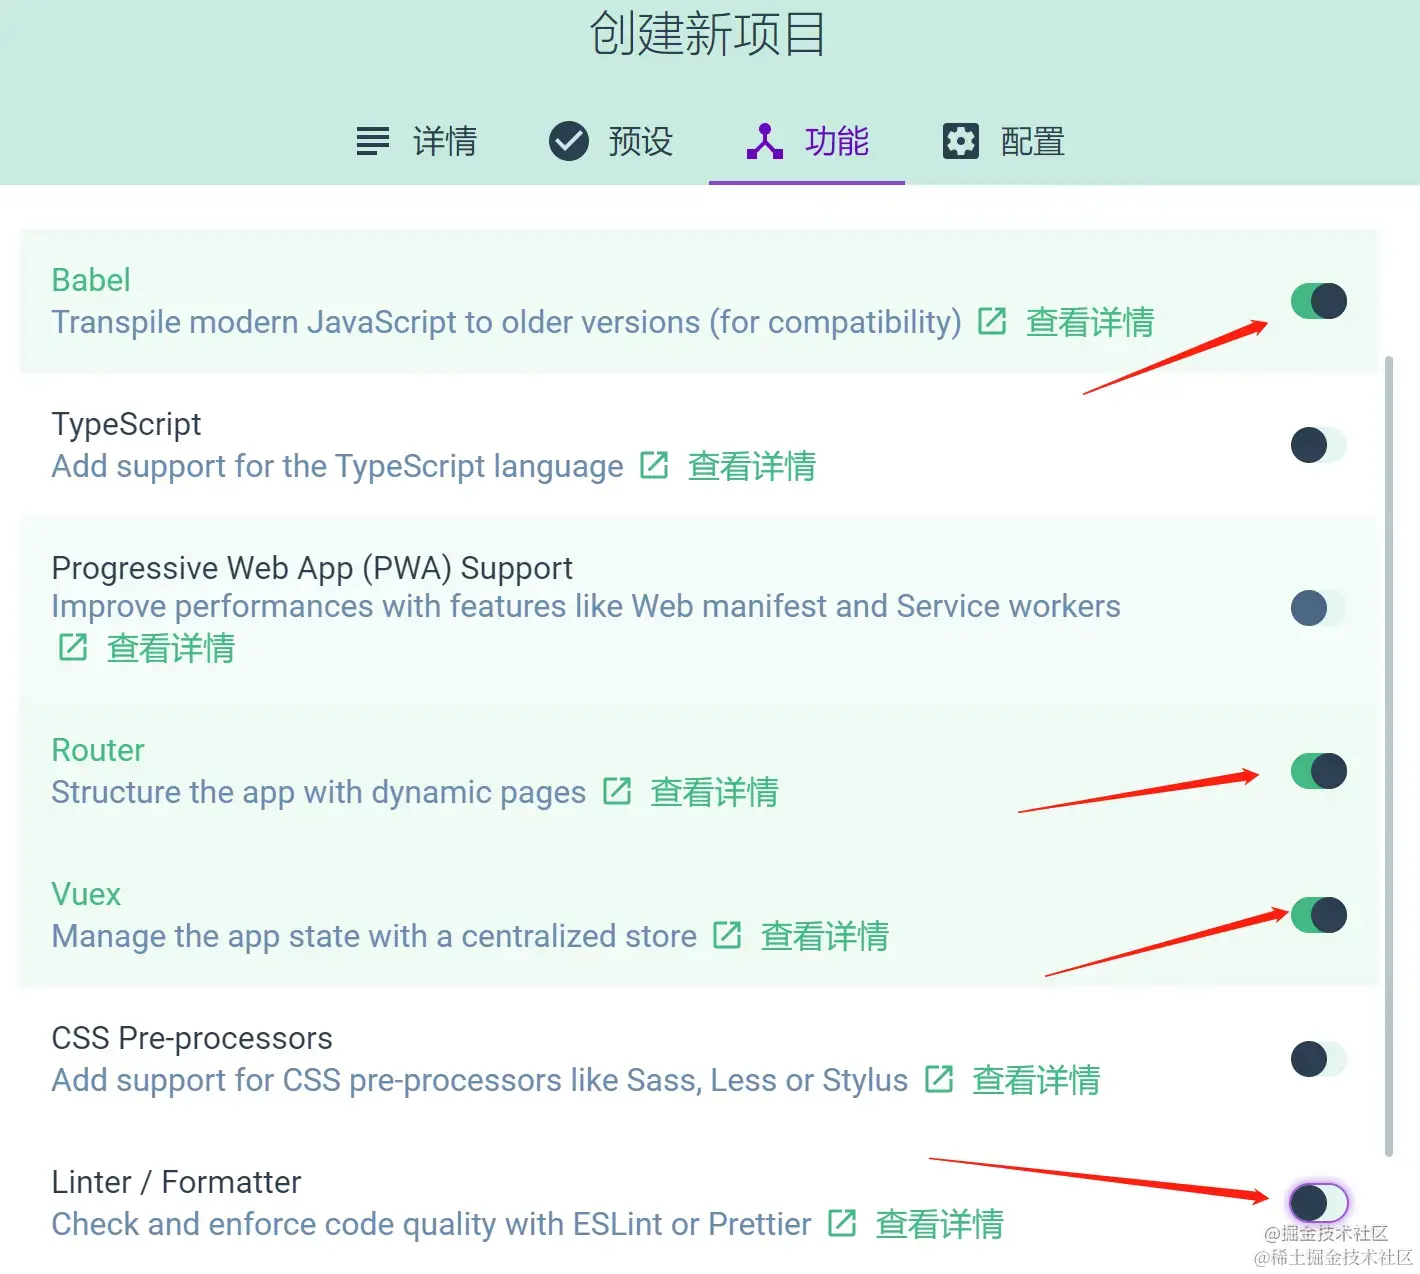This screenshot has height=1274, width=1420.
Task: Open TypeScript external link icon
Action: click(x=654, y=465)
